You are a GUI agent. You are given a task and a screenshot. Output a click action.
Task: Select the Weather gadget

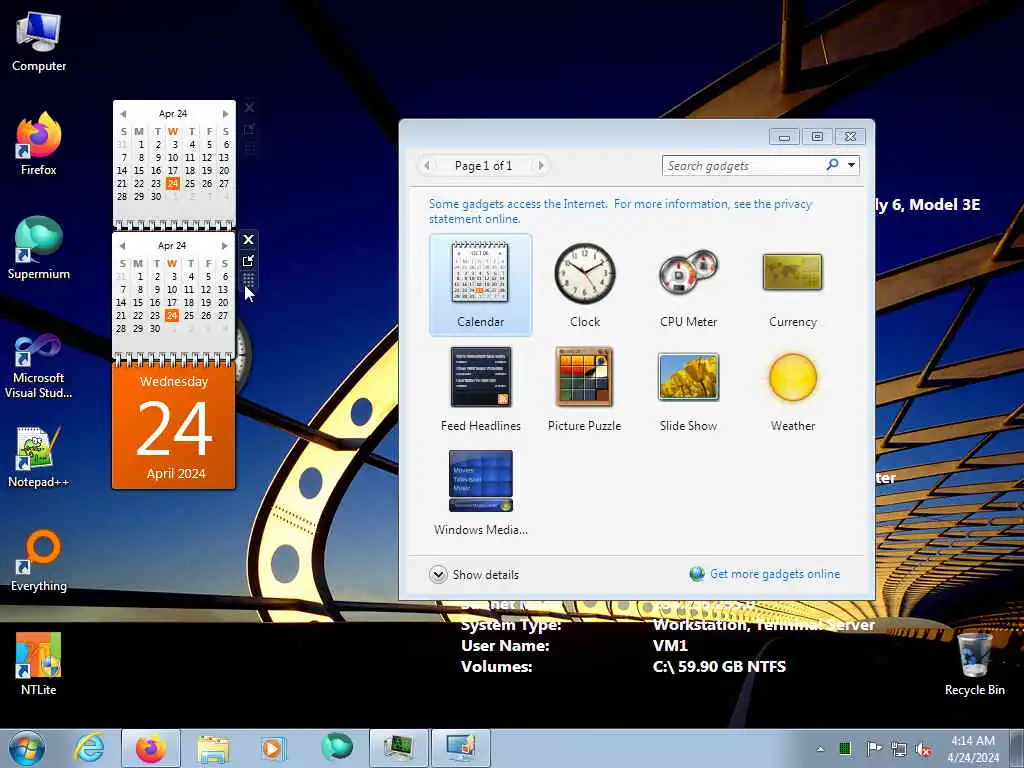pyautogui.click(x=792, y=389)
